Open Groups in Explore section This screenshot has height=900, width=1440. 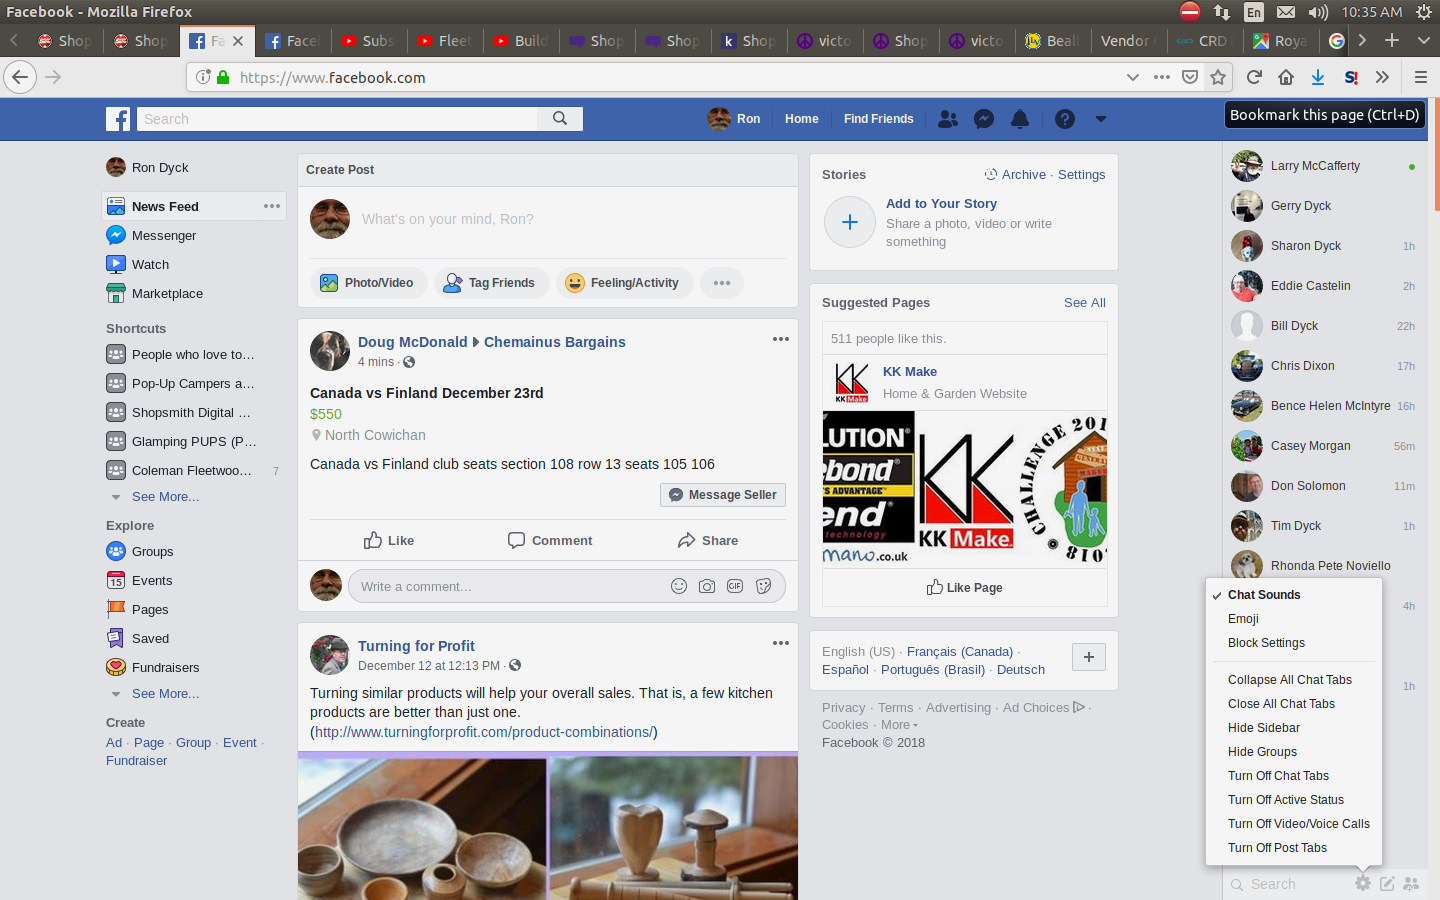tap(152, 551)
